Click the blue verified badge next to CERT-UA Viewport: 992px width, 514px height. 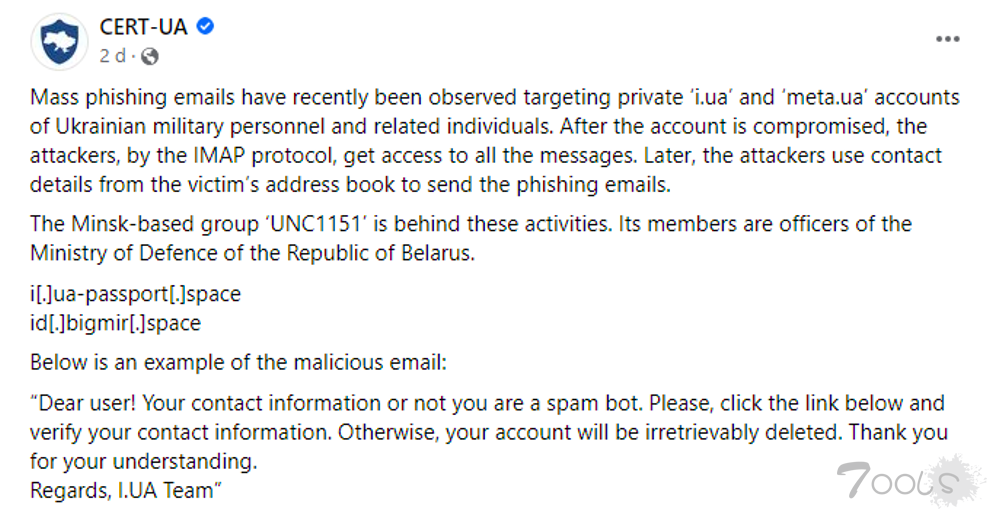click(x=205, y=27)
